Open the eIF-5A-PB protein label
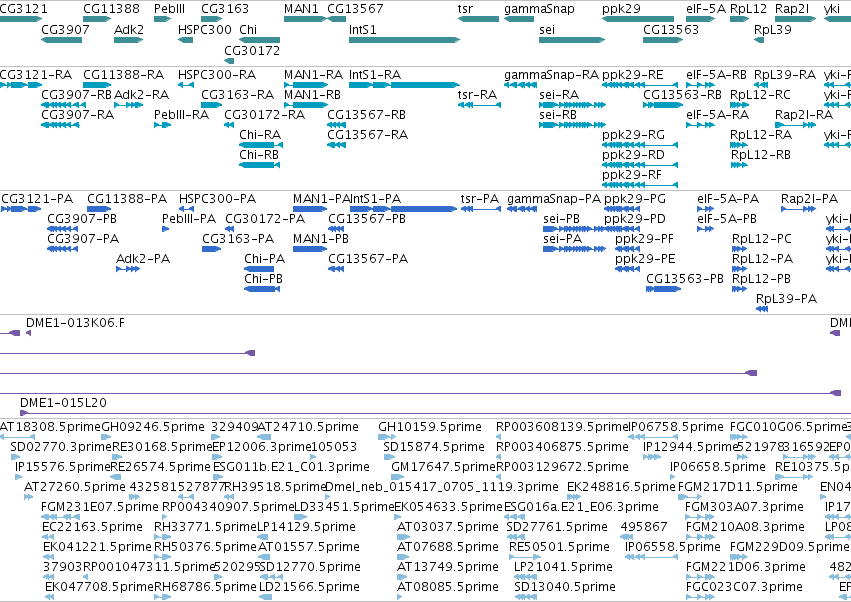 pos(727,219)
